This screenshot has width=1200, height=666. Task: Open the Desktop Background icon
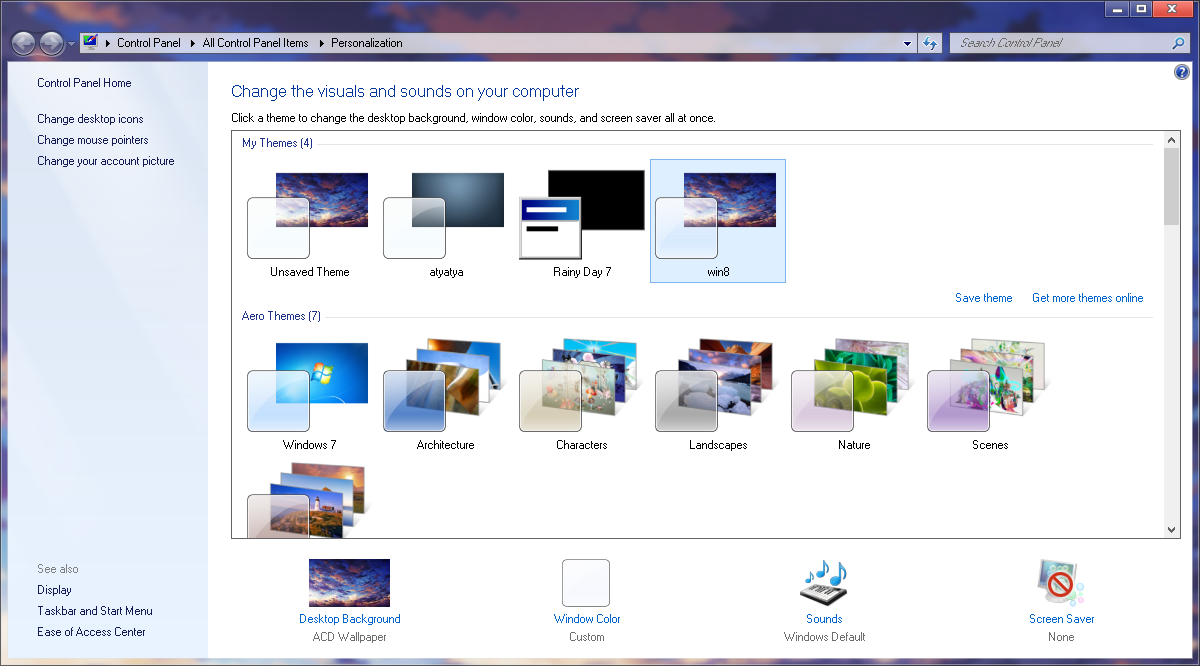click(349, 583)
